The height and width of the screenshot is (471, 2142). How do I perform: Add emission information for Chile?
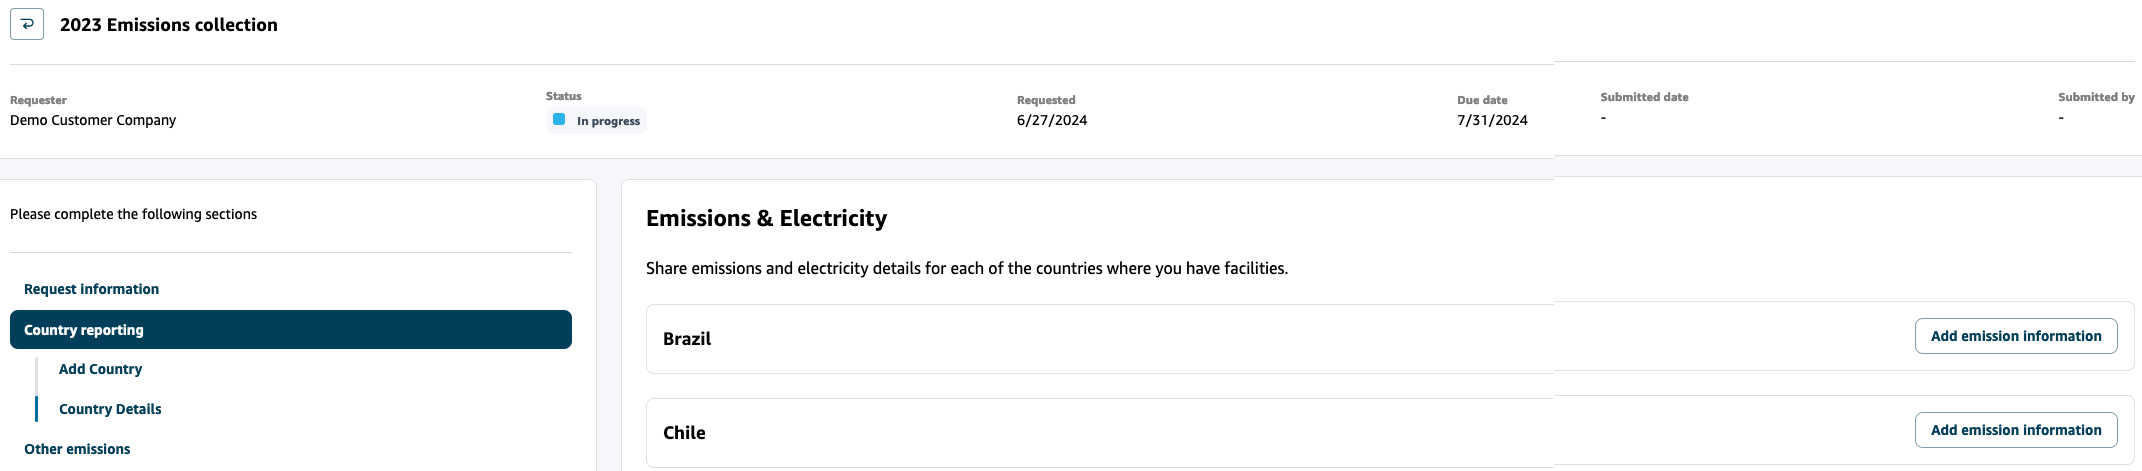2015,430
